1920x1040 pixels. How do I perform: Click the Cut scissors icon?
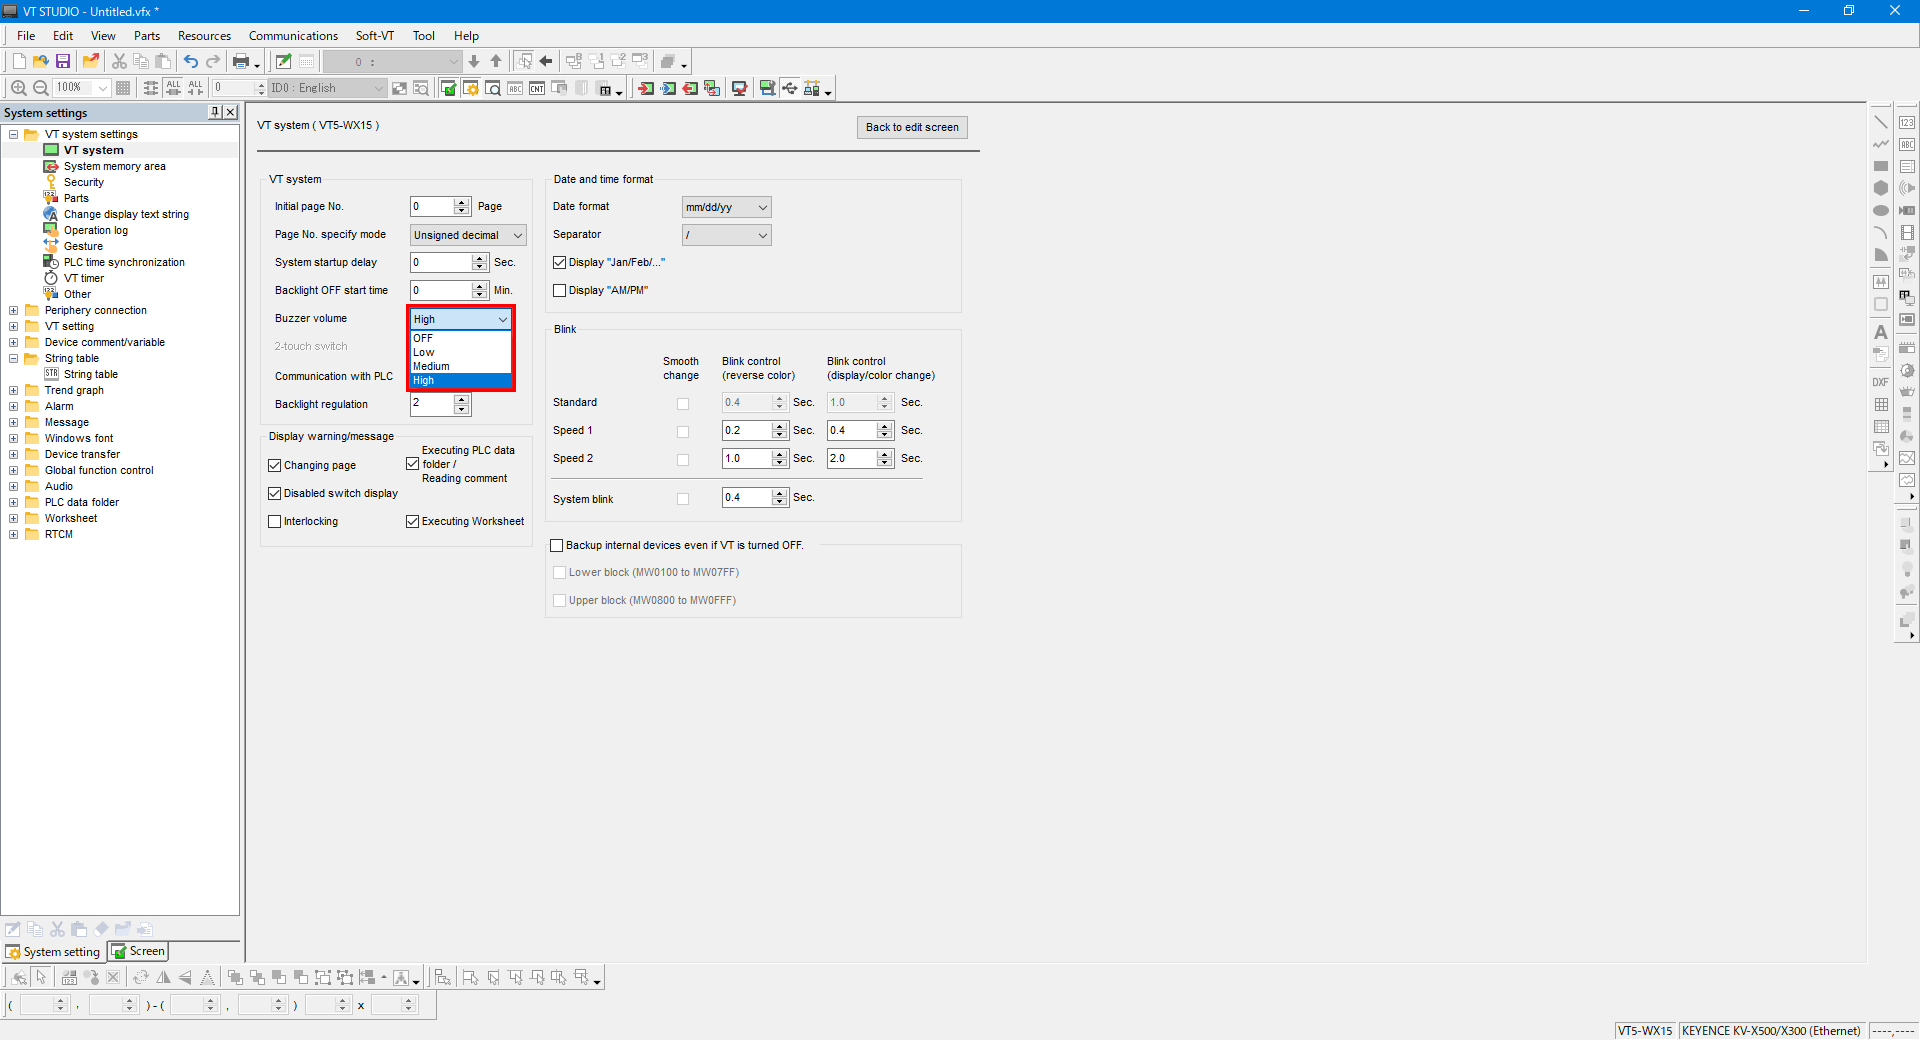119,62
